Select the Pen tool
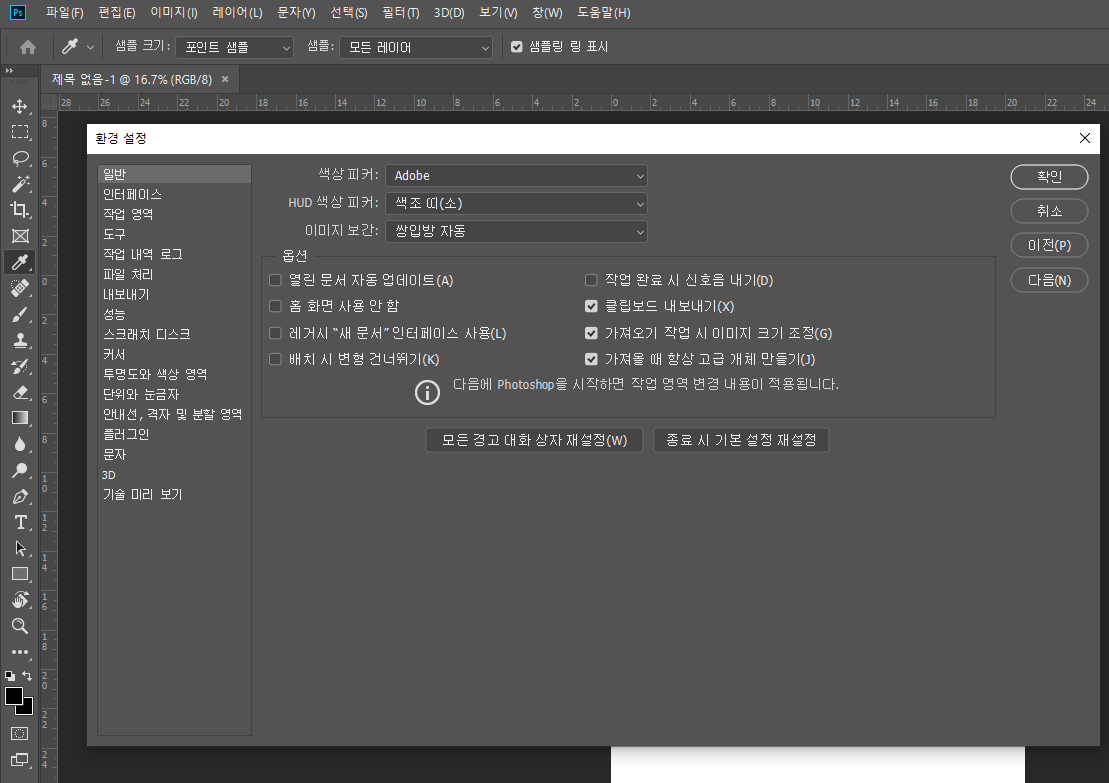Image resolution: width=1109 pixels, height=783 pixels. [20, 497]
